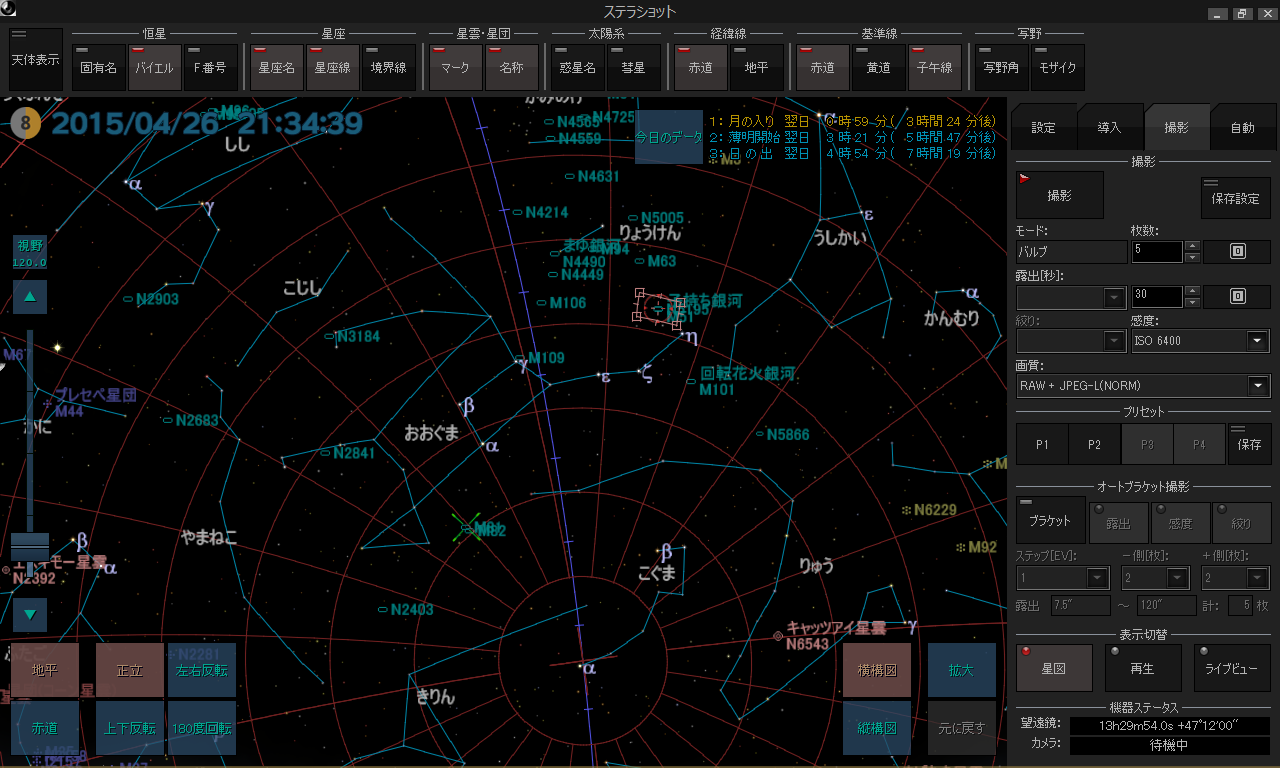Toggle バイエル star designation display
The image size is (1280, 768).
point(155,67)
